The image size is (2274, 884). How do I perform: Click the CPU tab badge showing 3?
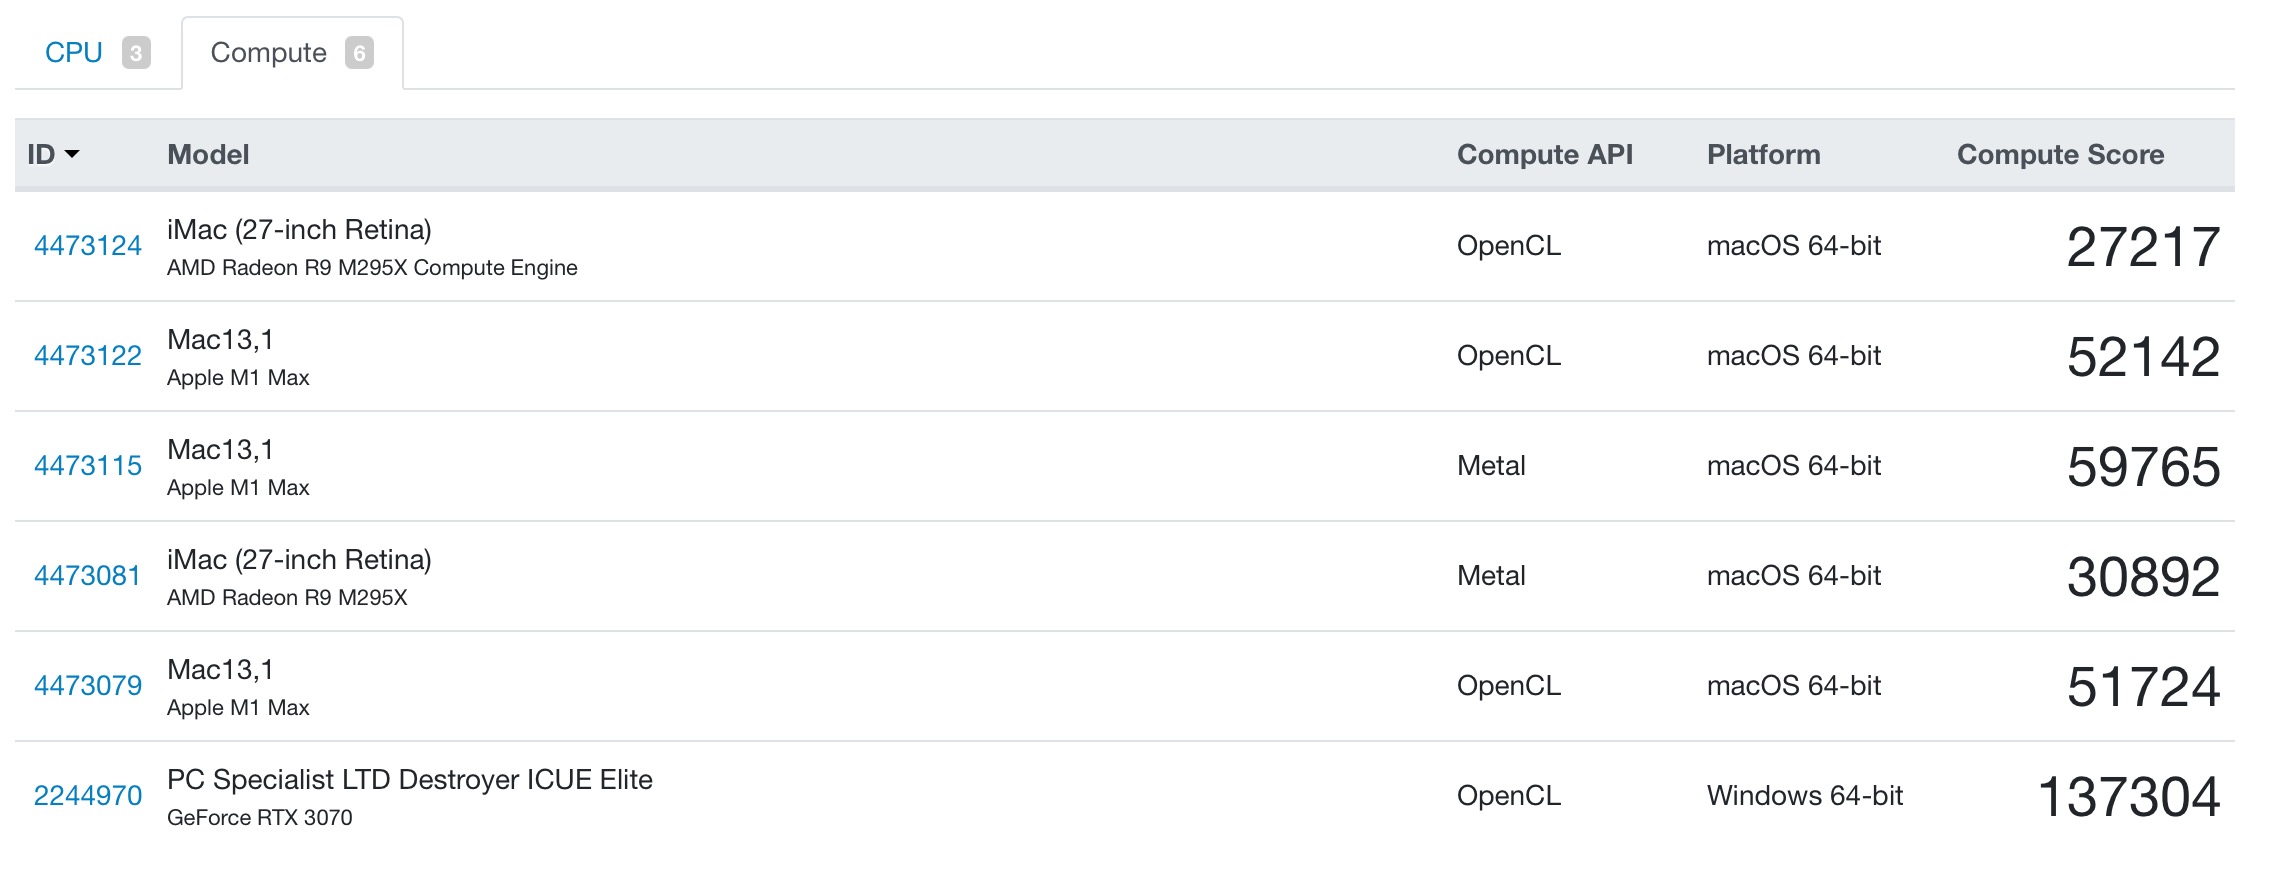click(136, 53)
